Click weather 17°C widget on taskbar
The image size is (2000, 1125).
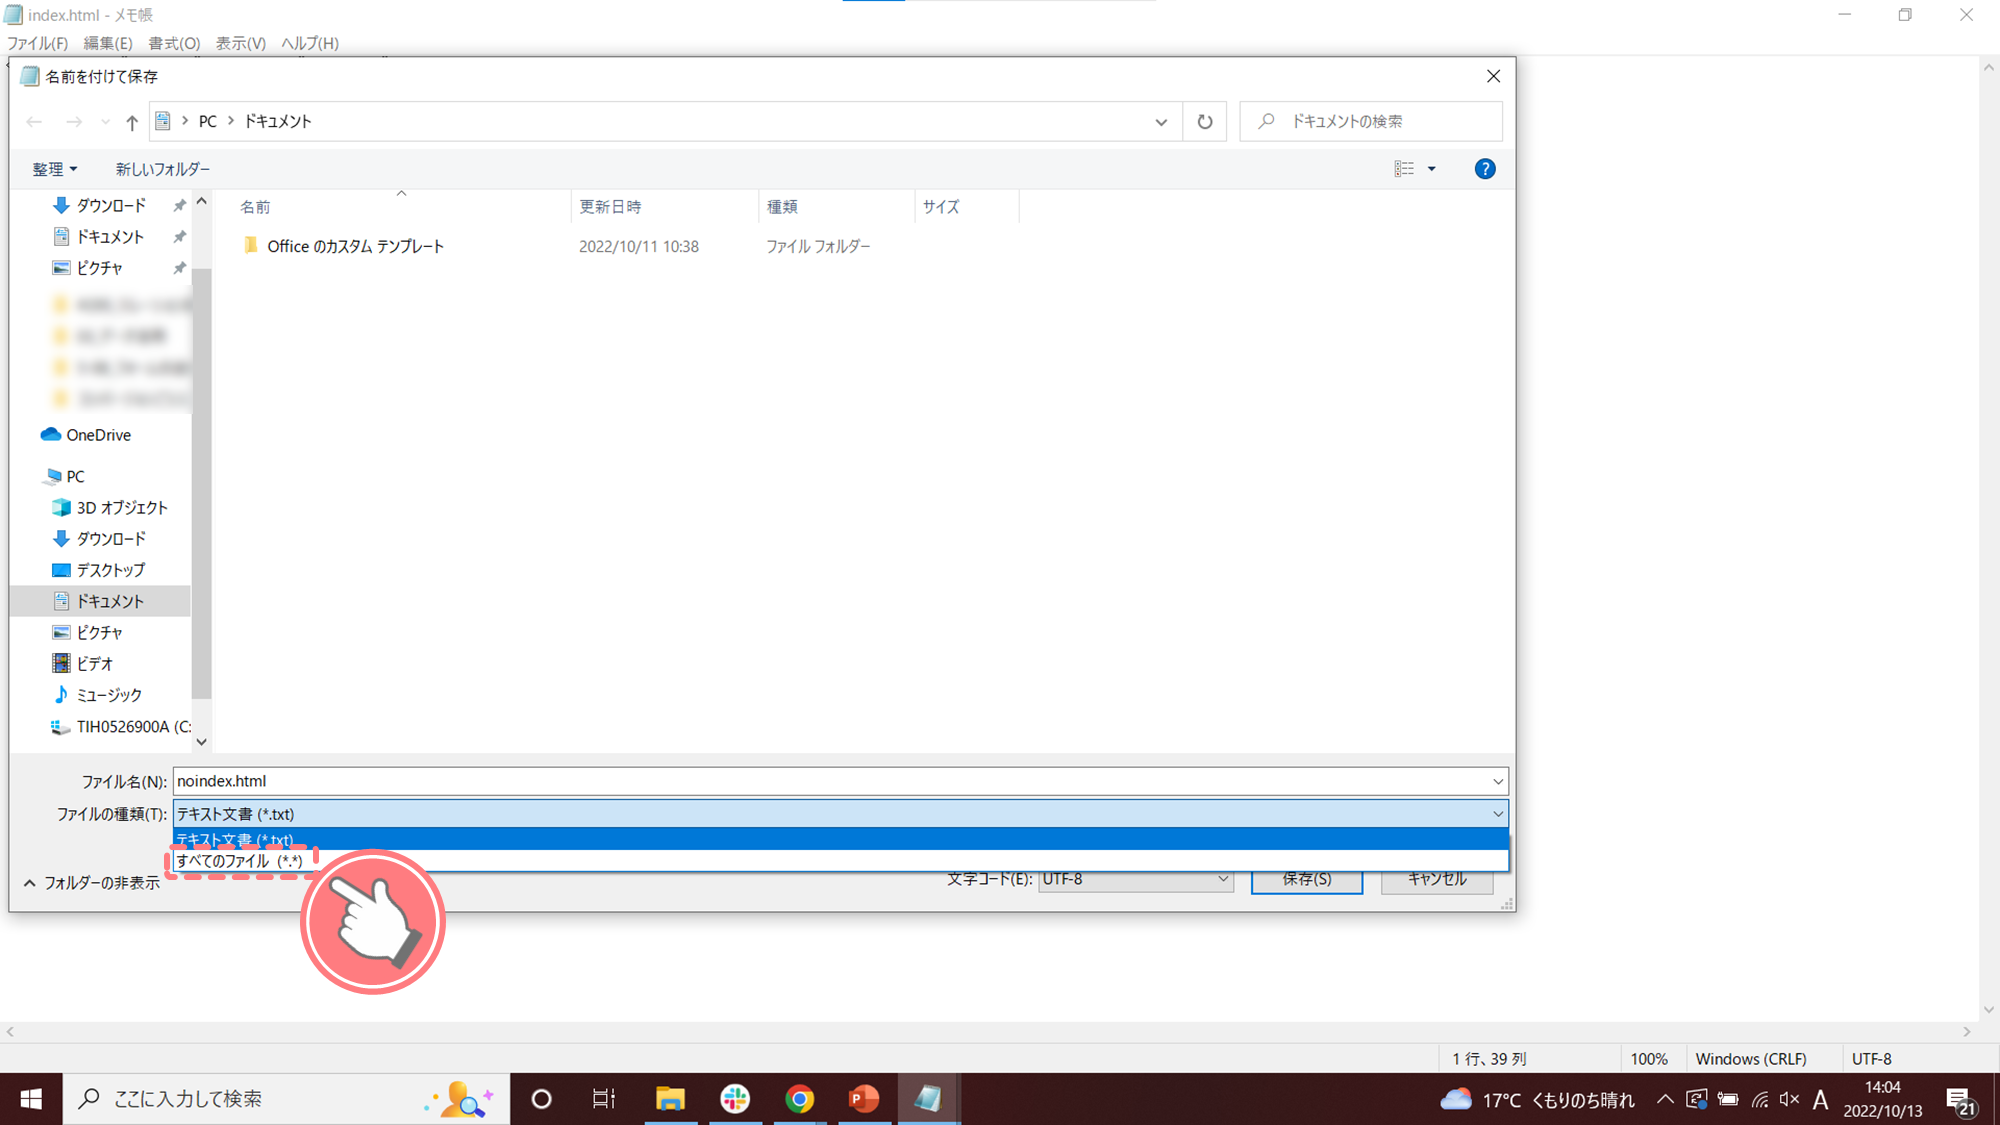[x=1537, y=1100]
